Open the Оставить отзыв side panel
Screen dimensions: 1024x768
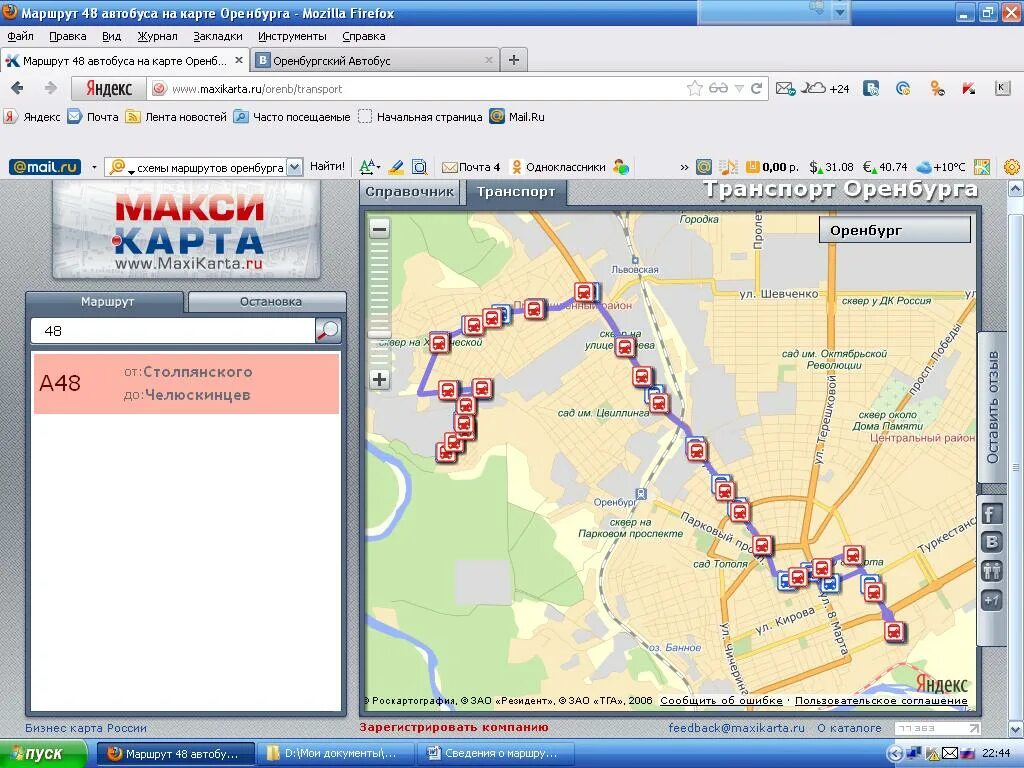click(993, 408)
